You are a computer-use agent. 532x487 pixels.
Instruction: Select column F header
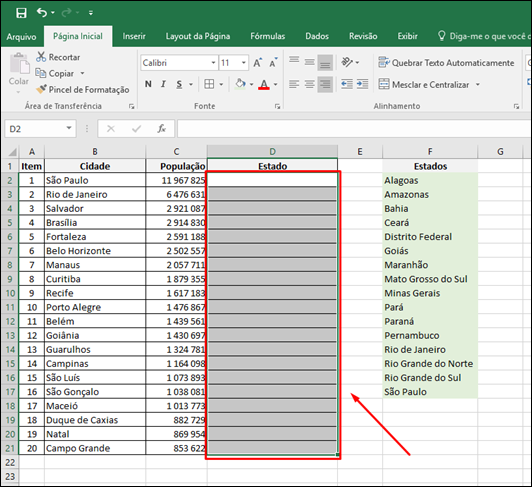[430, 152]
